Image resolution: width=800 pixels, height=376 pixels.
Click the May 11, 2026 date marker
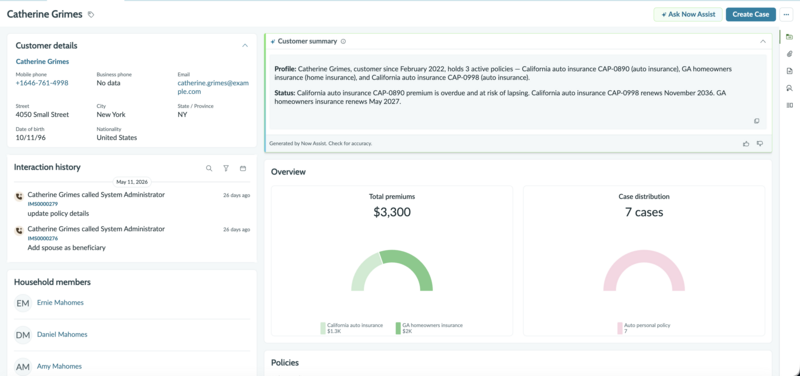(132, 182)
